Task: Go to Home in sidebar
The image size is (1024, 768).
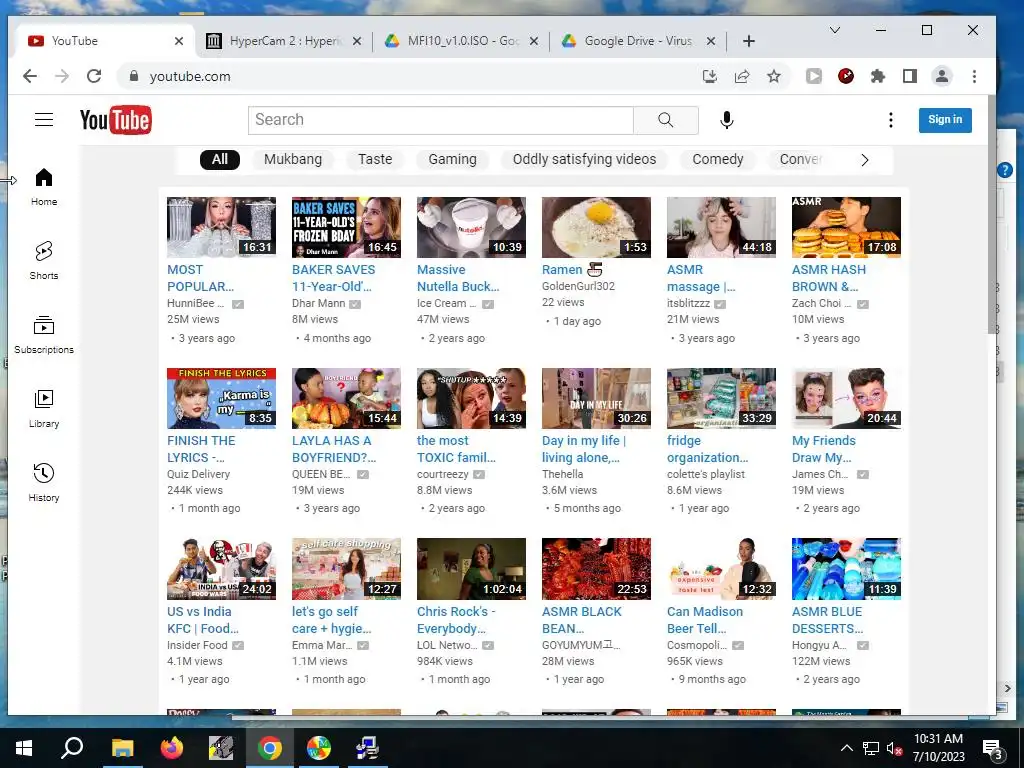Action: pos(44,187)
